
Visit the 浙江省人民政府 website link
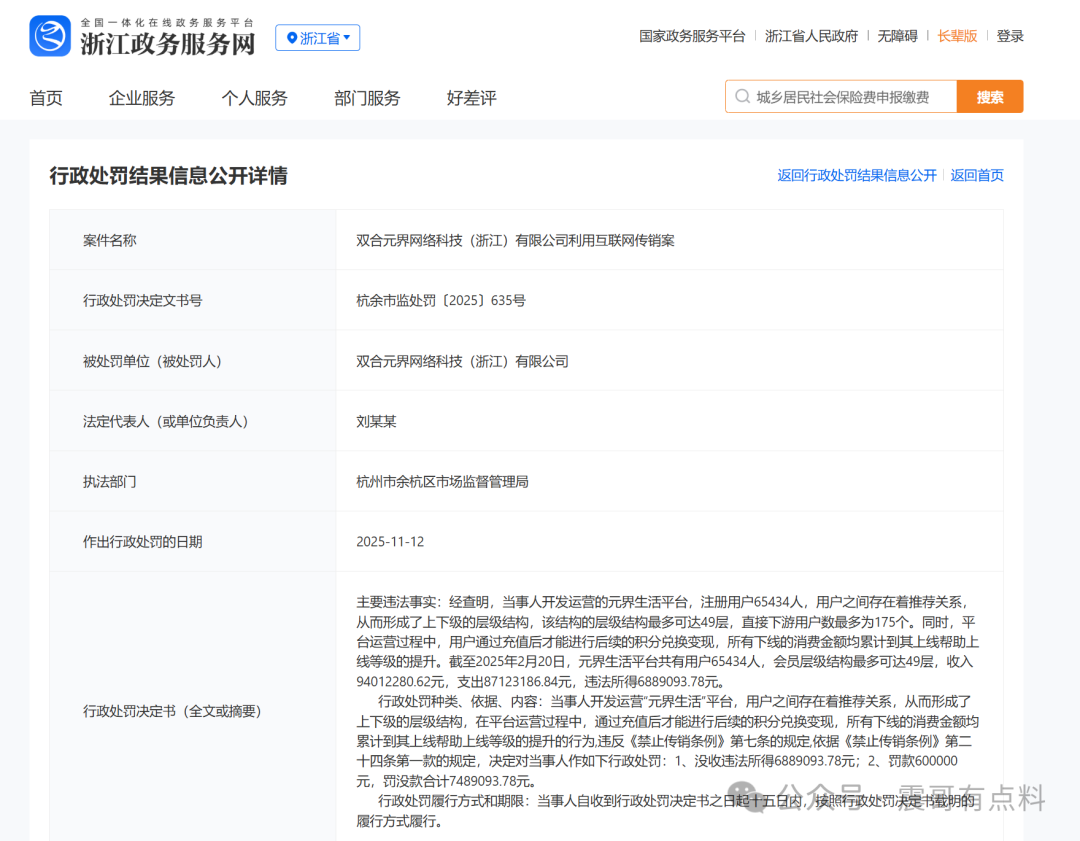(x=811, y=35)
